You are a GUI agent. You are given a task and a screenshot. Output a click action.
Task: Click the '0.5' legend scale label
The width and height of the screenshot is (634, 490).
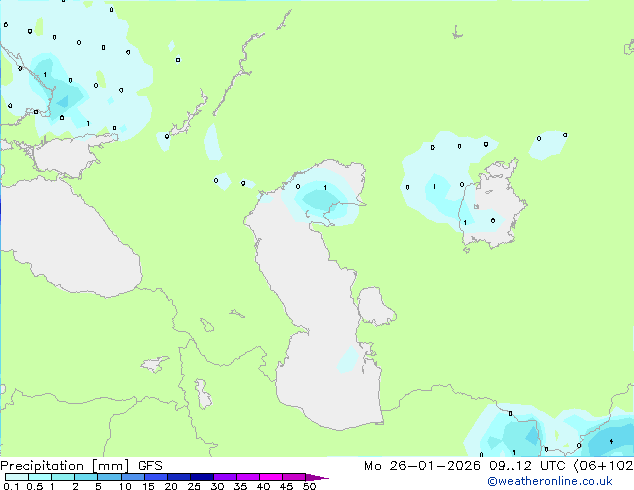coord(35,486)
